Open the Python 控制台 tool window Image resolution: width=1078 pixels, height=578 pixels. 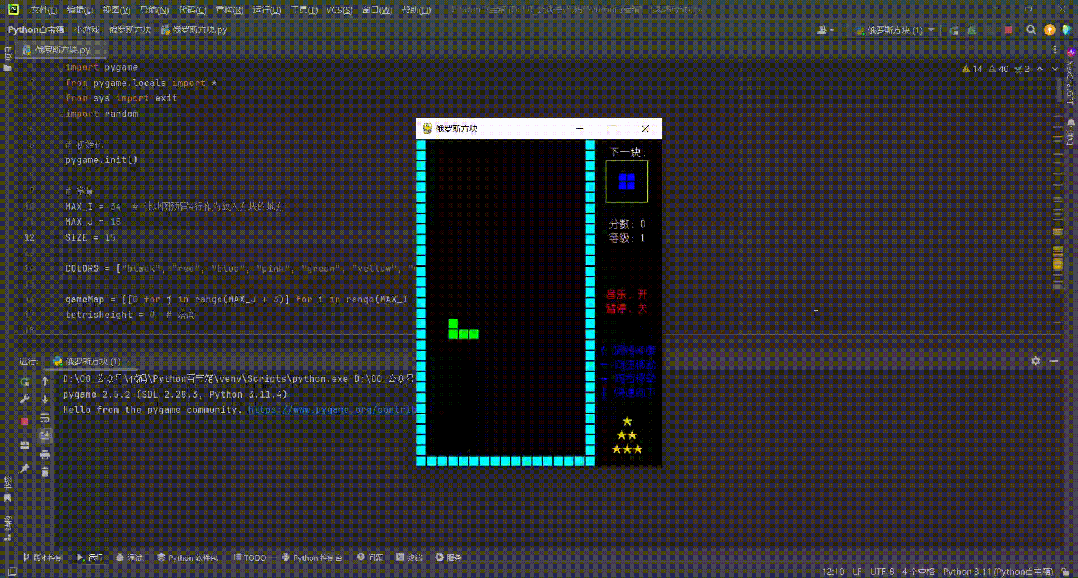[311, 557]
